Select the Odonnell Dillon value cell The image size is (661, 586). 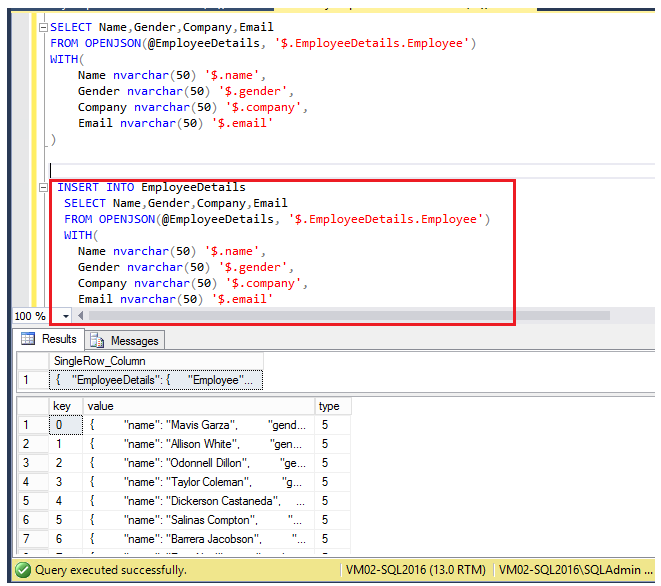coord(199,463)
